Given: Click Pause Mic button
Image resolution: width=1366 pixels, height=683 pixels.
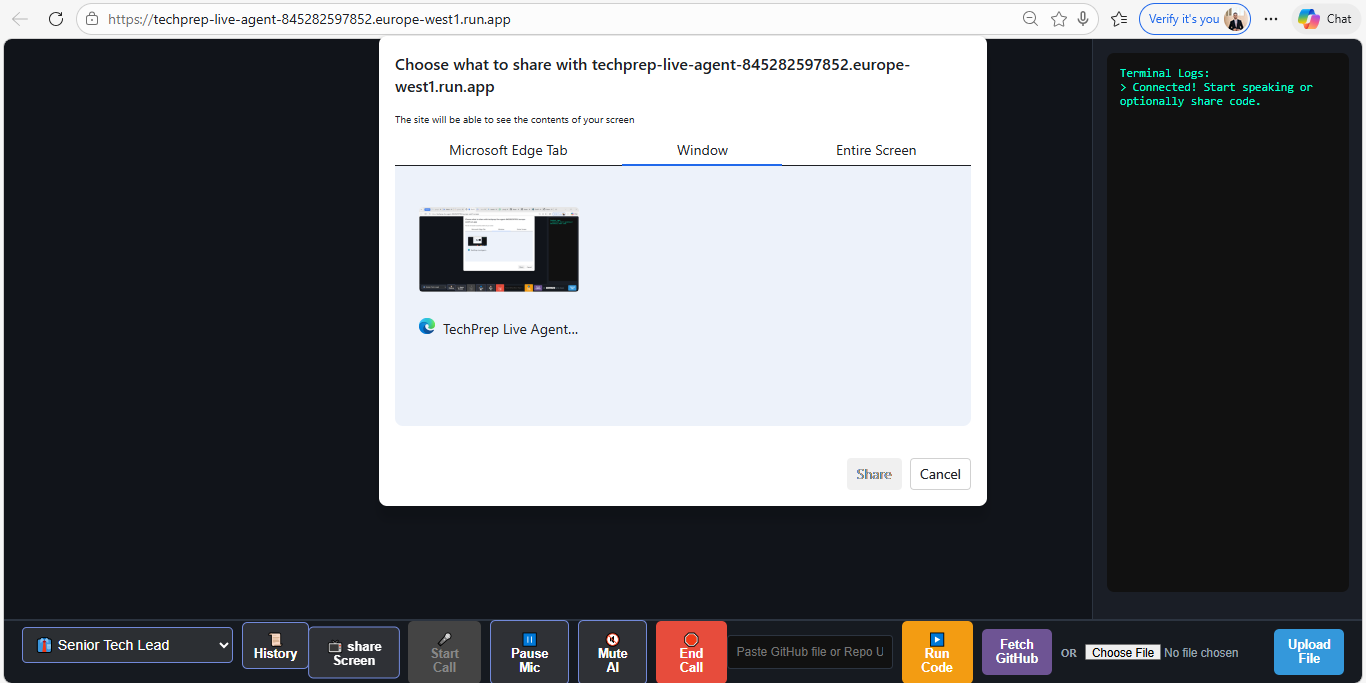Looking at the screenshot, I should coord(529,652).
